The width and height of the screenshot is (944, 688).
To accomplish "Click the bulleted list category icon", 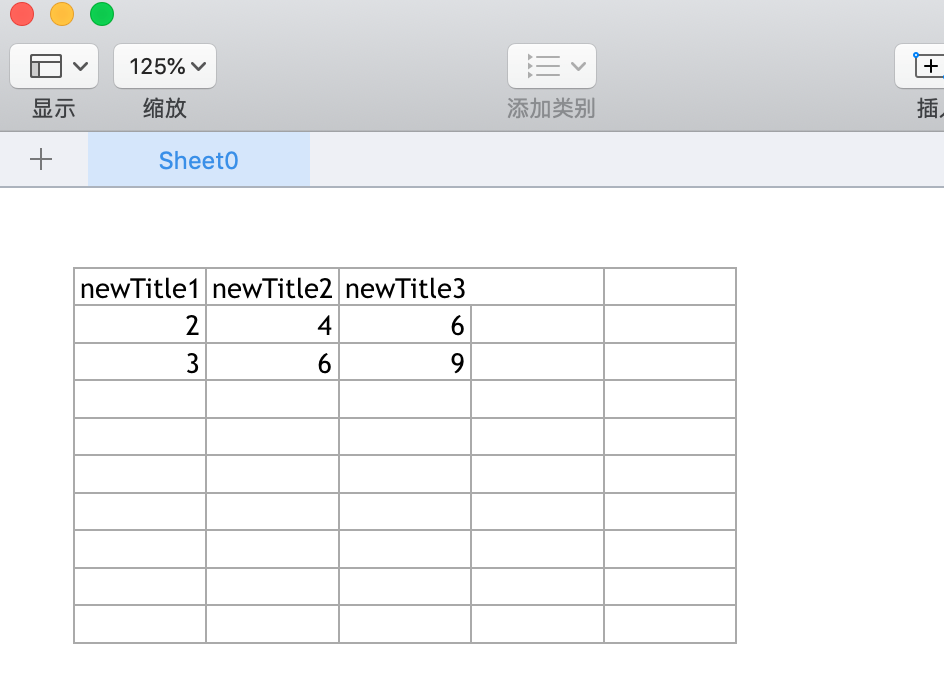I will point(545,65).
